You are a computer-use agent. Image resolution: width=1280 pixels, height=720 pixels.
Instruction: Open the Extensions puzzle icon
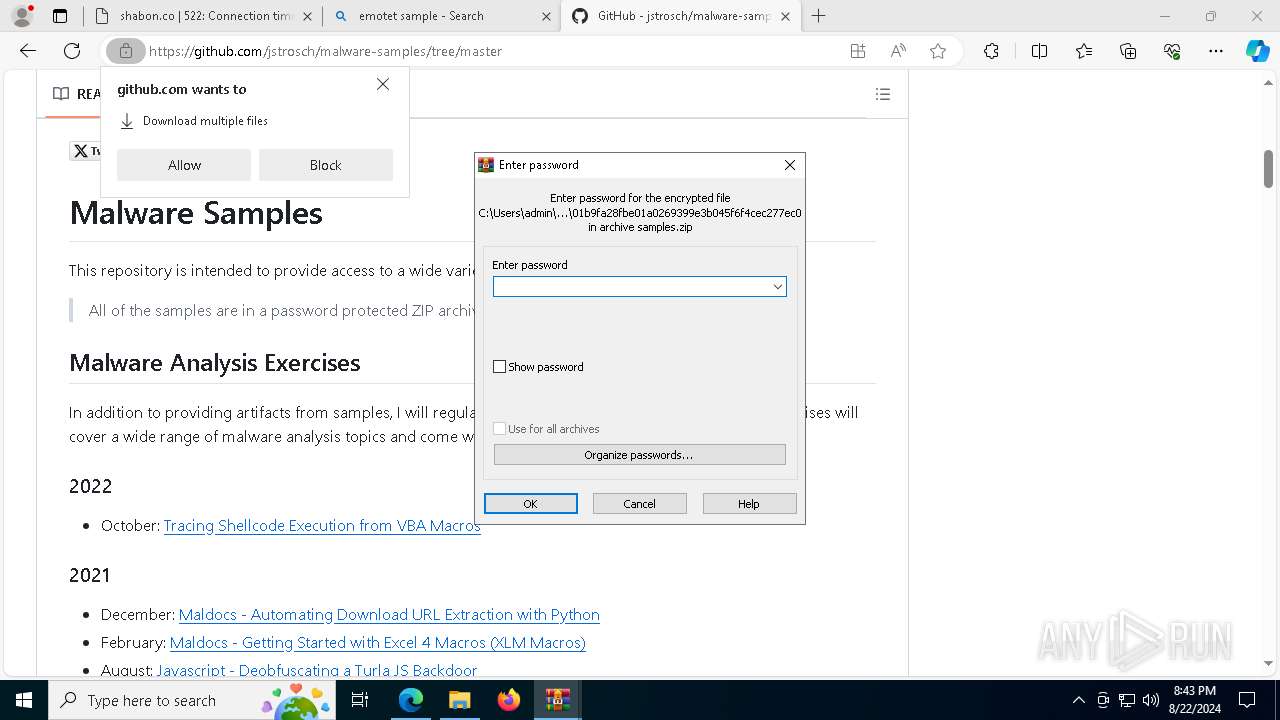991,51
